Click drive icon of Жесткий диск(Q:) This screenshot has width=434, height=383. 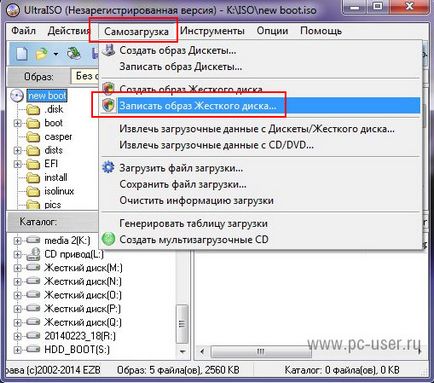click(33, 322)
